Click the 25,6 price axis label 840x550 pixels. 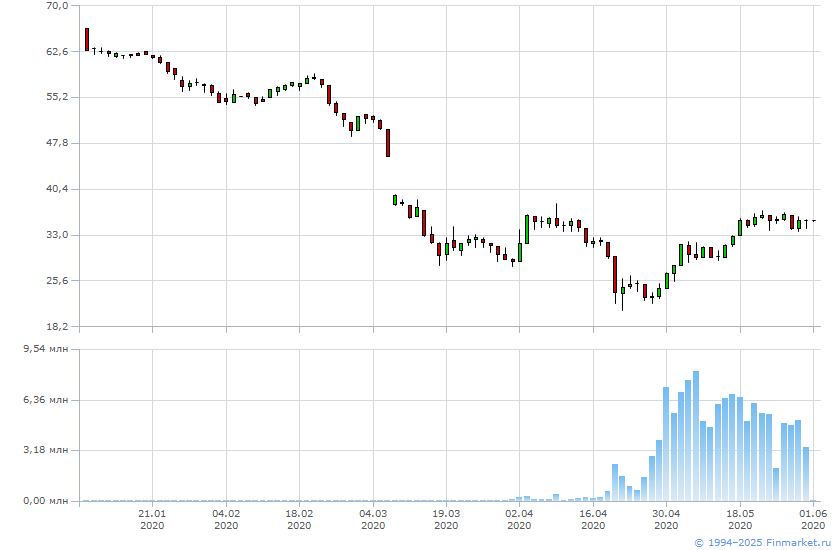(x=58, y=280)
